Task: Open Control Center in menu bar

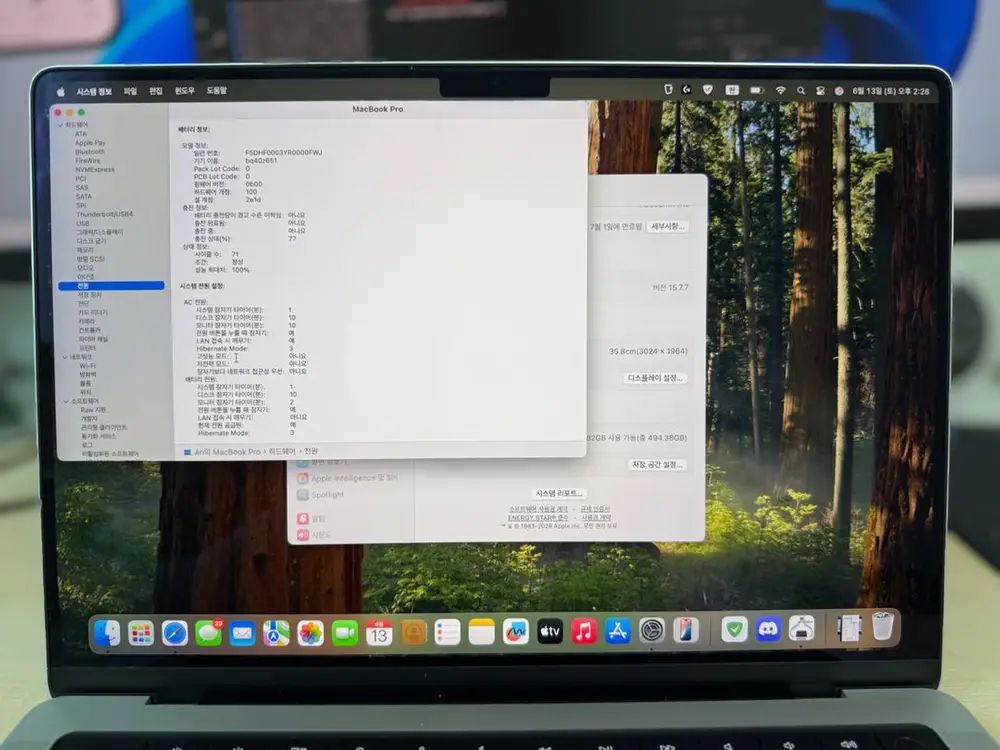Action: click(x=820, y=91)
